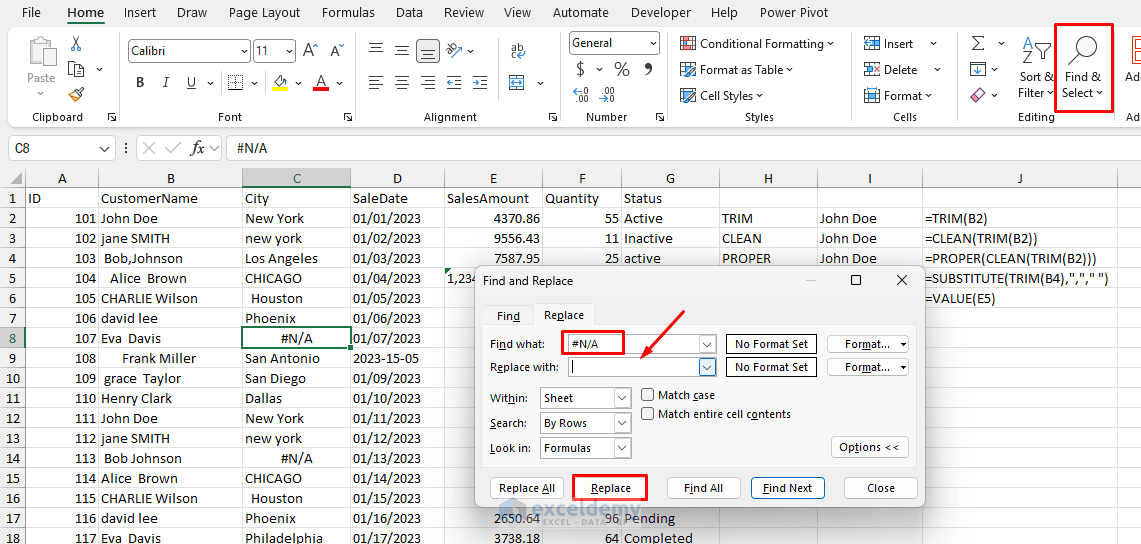Open the font name Calibri dropdown
The width and height of the screenshot is (1141, 544).
(x=244, y=51)
